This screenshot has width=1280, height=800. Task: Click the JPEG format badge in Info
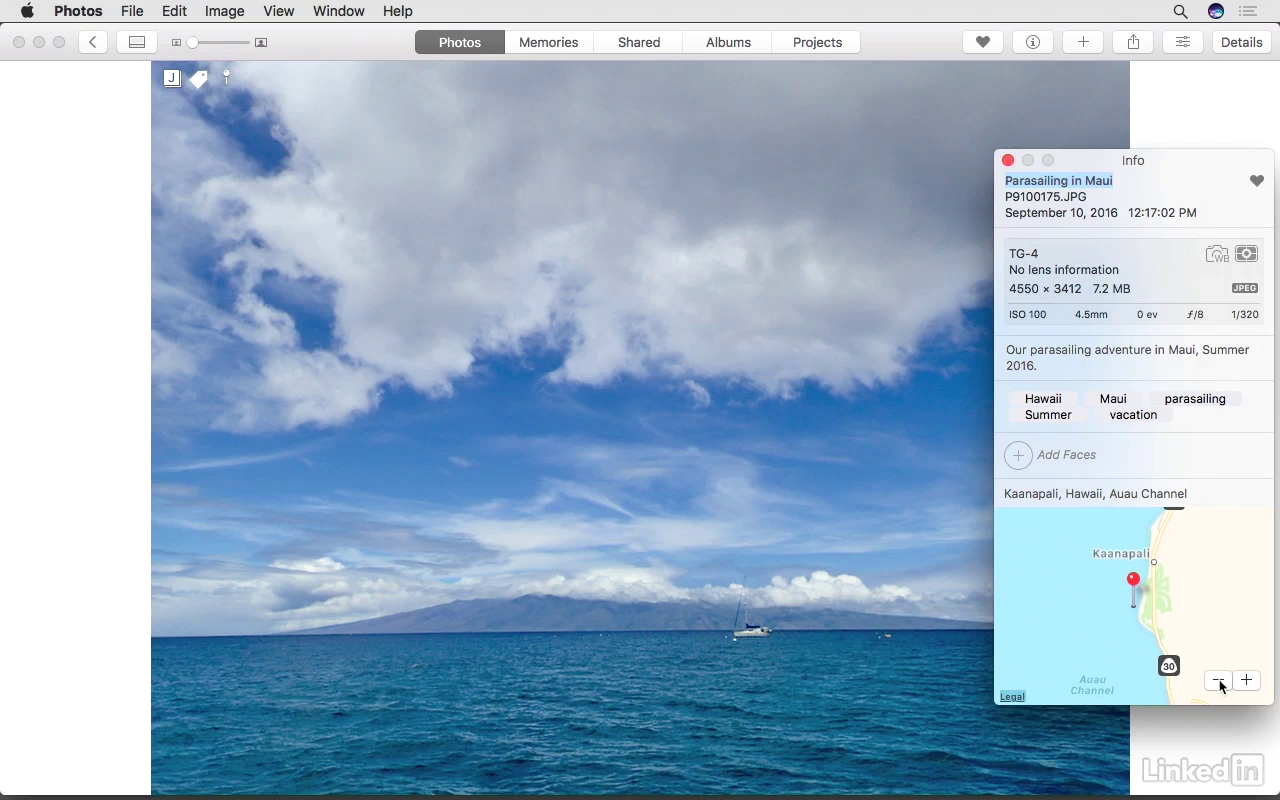pyautogui.click(x=1245, y=288)
